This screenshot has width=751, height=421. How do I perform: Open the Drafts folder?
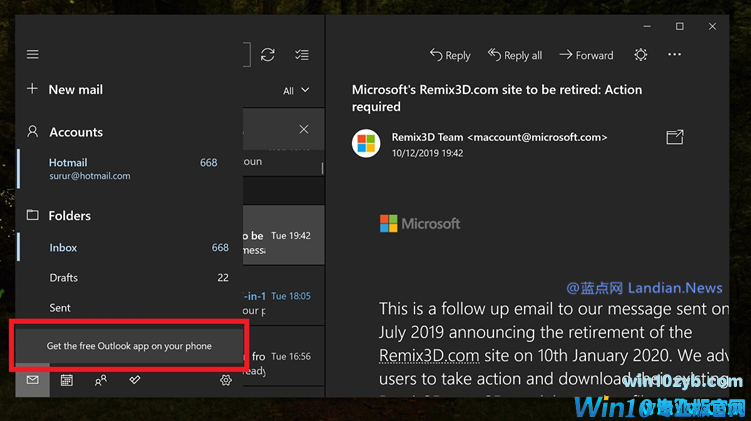130,278
